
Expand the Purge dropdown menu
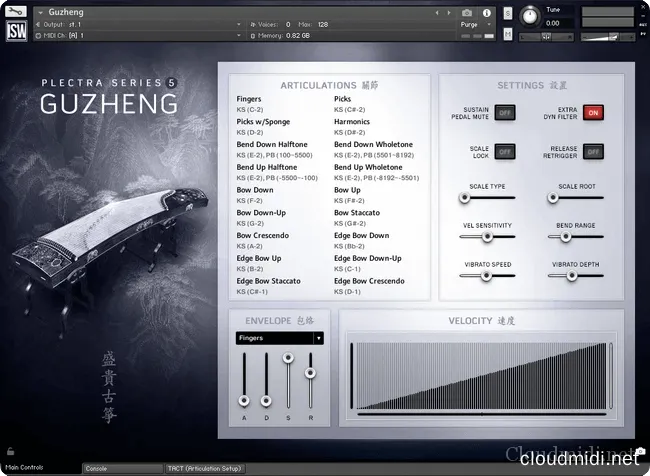point(471,24)
